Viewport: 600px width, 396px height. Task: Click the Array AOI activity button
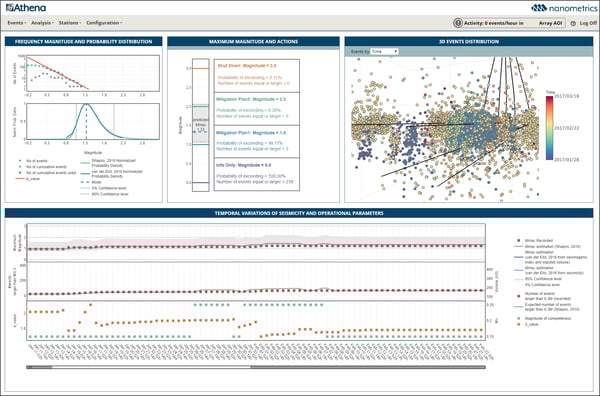pos(549,23)
